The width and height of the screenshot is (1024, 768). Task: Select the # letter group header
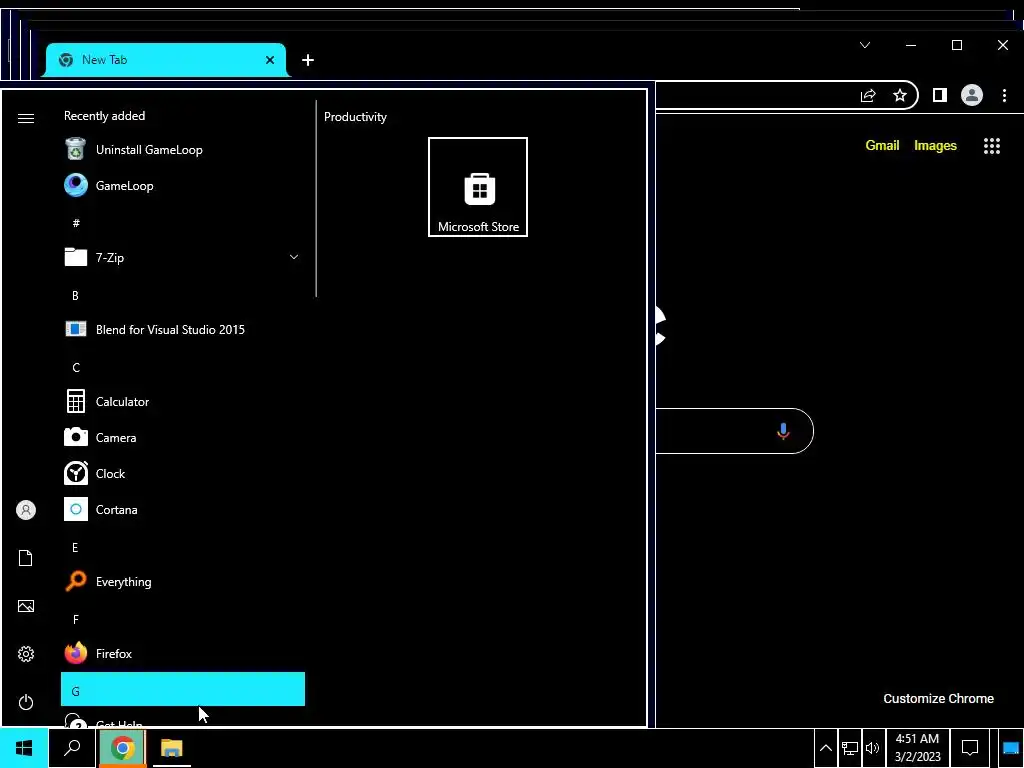click(x=183, y=223)
